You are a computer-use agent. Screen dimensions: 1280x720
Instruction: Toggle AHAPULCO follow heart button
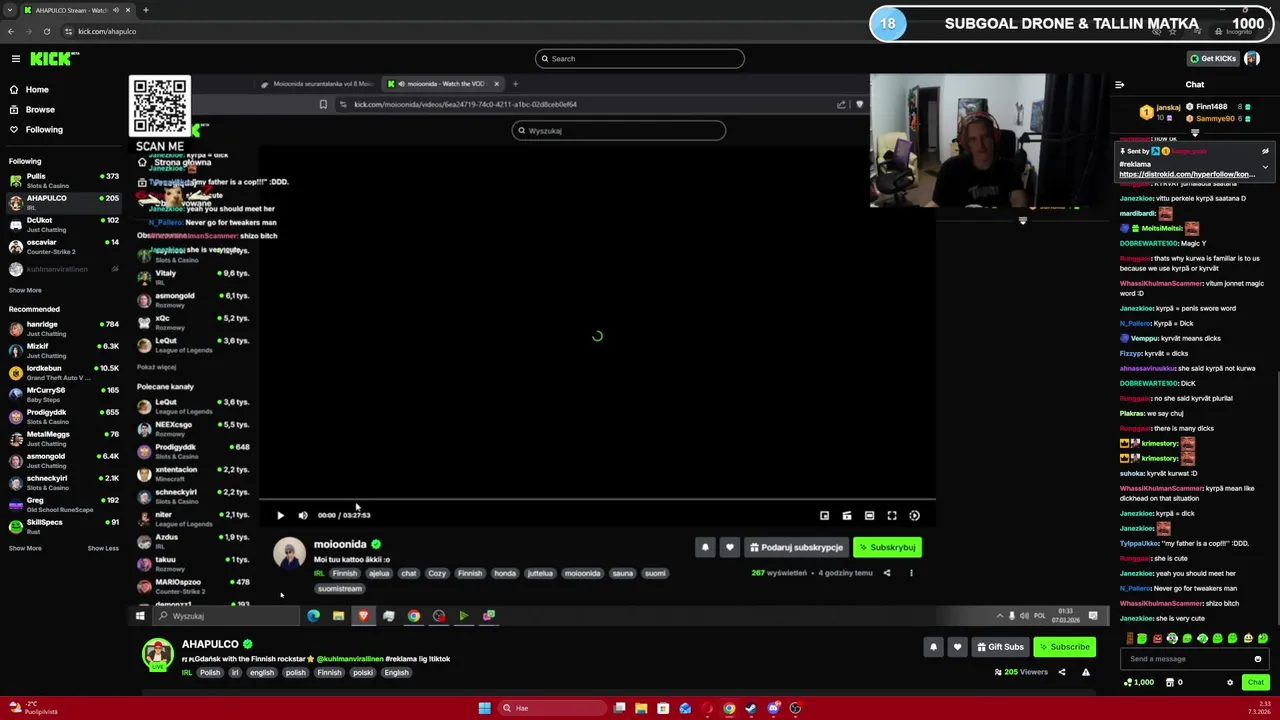(957, 647)
